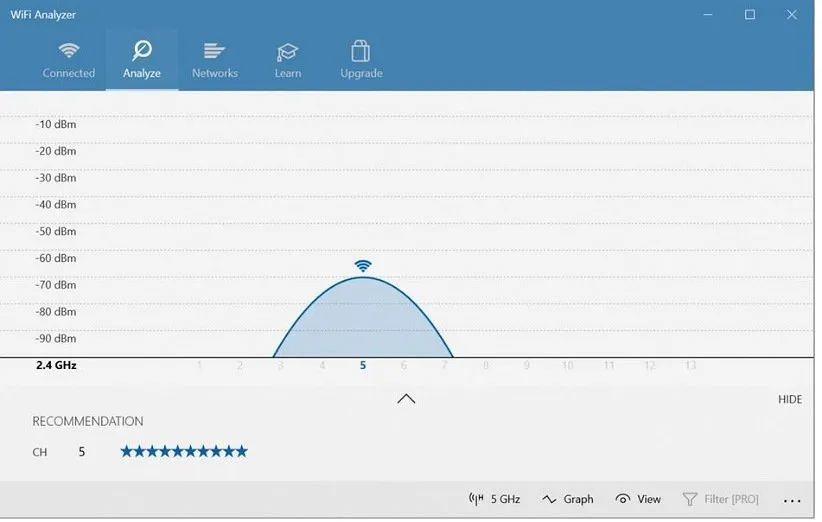This screenshot has width=822, height=522.
Task: Click the star rating for channel 5
Action: pyautogui.click(x=184, y=452)
